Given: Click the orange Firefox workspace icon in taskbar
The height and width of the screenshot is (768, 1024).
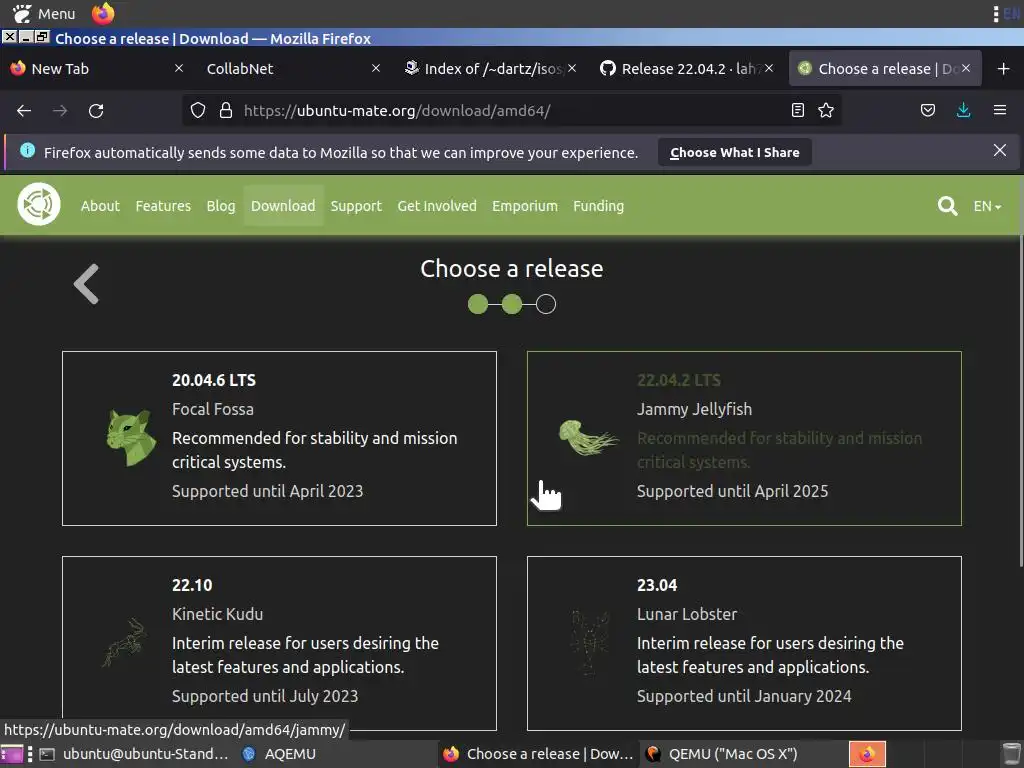Looking at the screenshot, I should [x=867, y=754].
